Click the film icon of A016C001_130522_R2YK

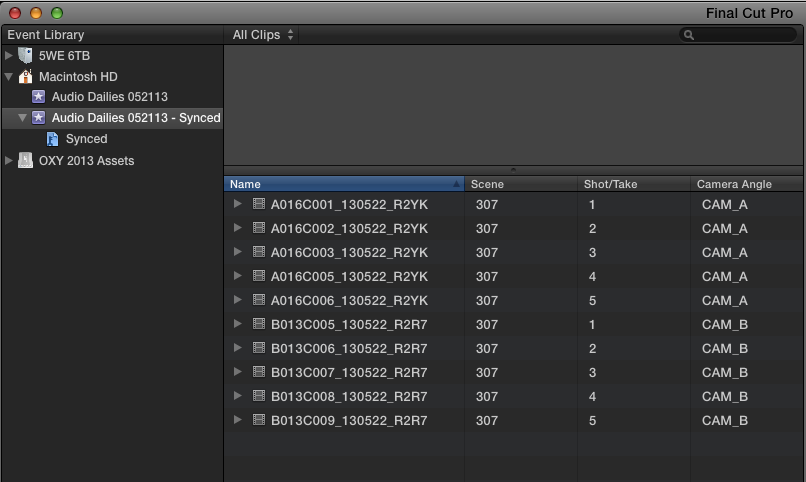click(259, 204)
